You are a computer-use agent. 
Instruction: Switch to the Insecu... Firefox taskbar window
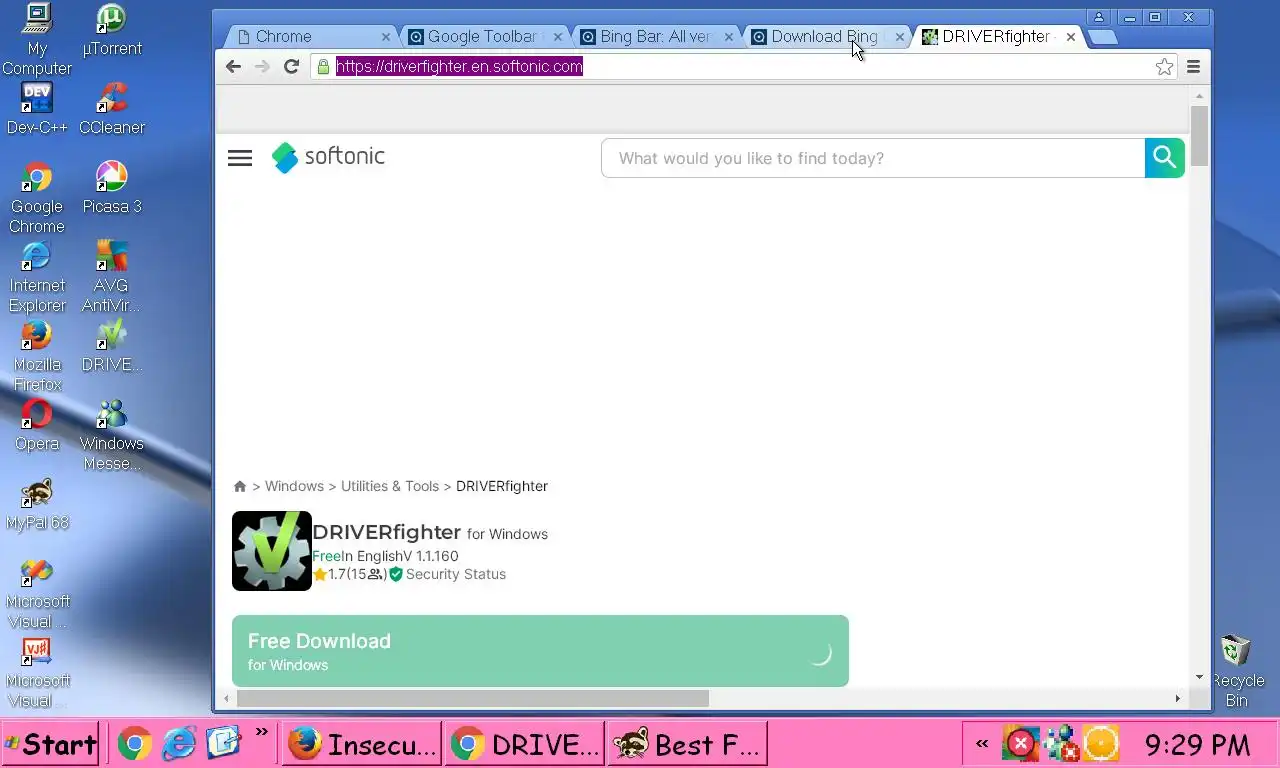point(361,744)
